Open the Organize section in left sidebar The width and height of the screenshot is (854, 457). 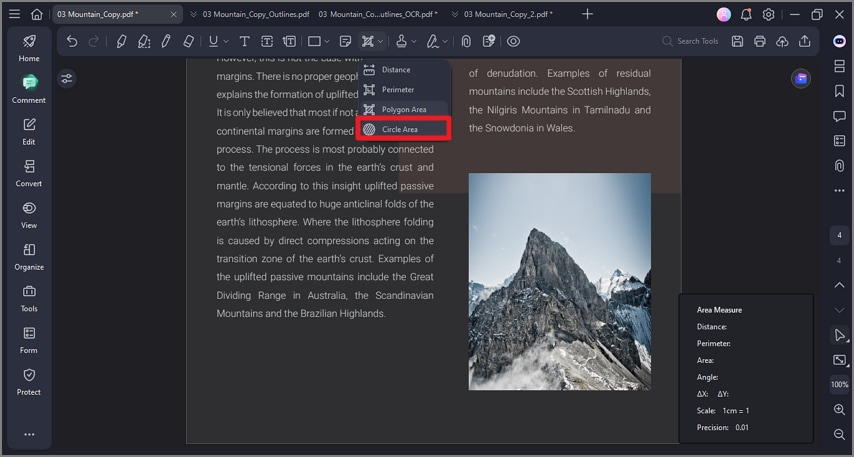tap(29, 257)
